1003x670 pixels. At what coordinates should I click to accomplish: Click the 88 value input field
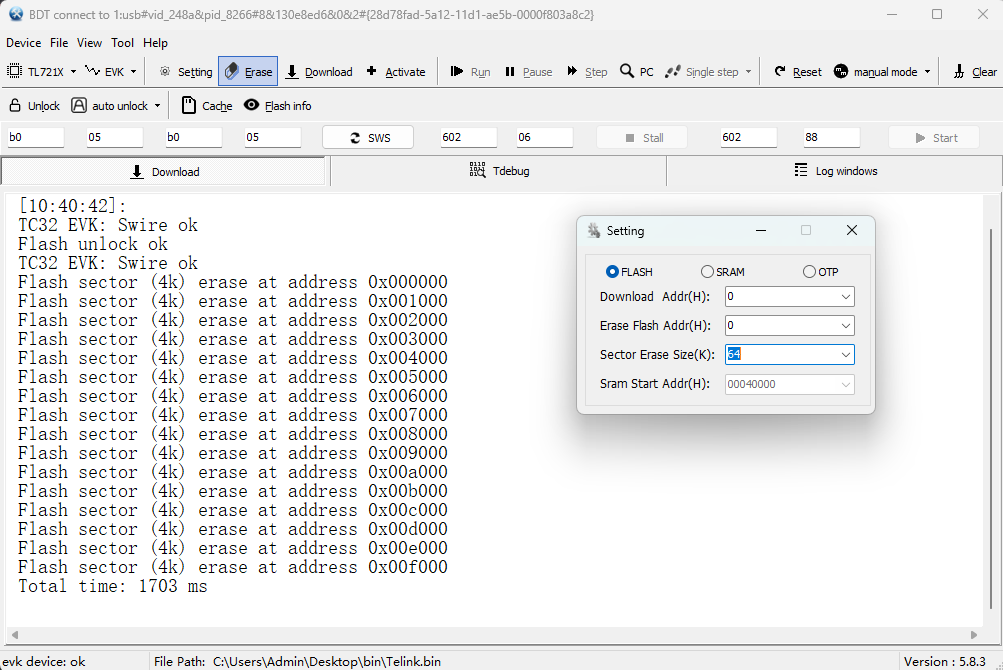pyautogui.click(x=832, y=137)
